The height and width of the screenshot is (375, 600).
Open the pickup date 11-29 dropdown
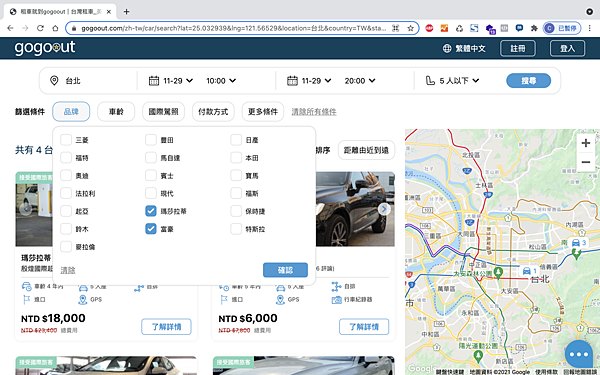coord(178,81)
